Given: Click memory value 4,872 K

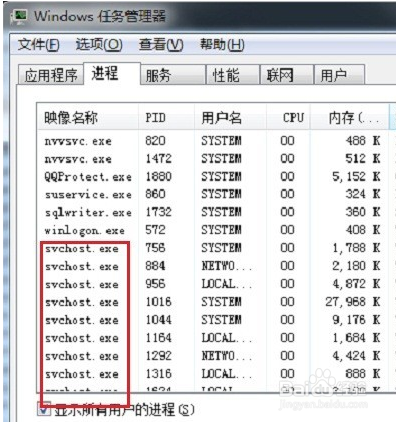Looking at the screenshot, I should coord(356,284).
